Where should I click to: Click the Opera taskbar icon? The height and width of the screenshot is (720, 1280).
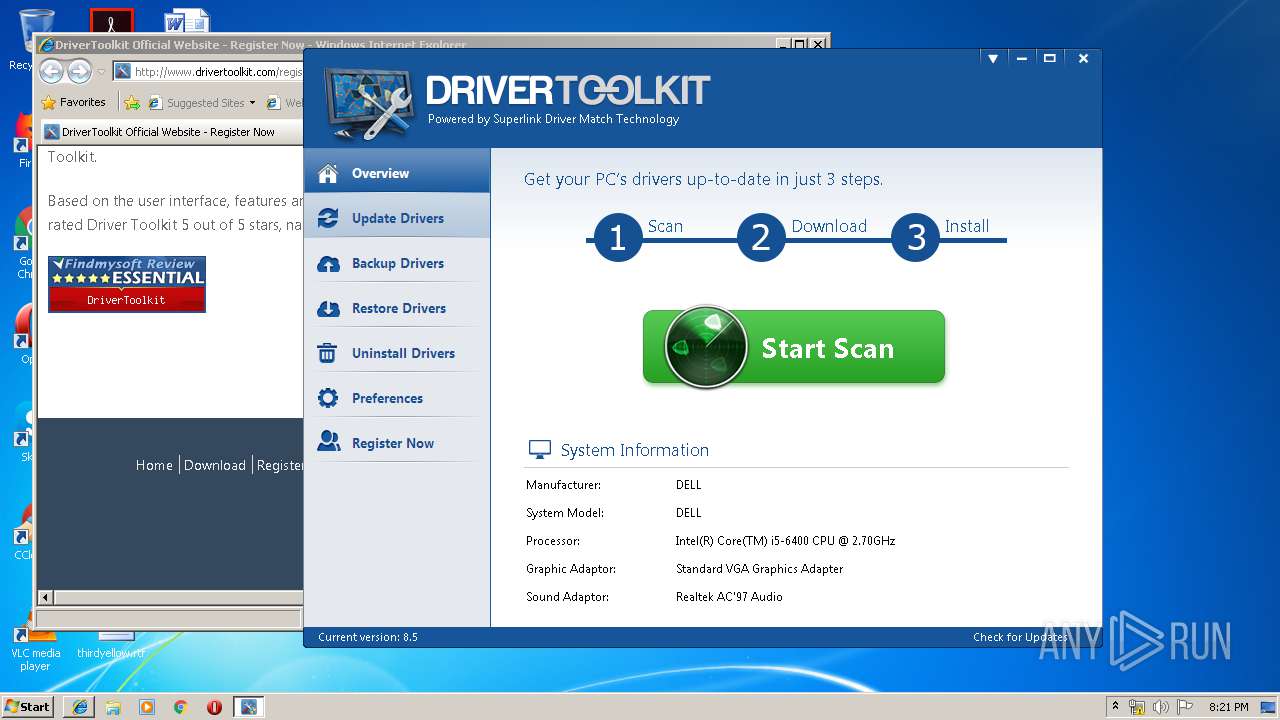[x=214, y=707]
